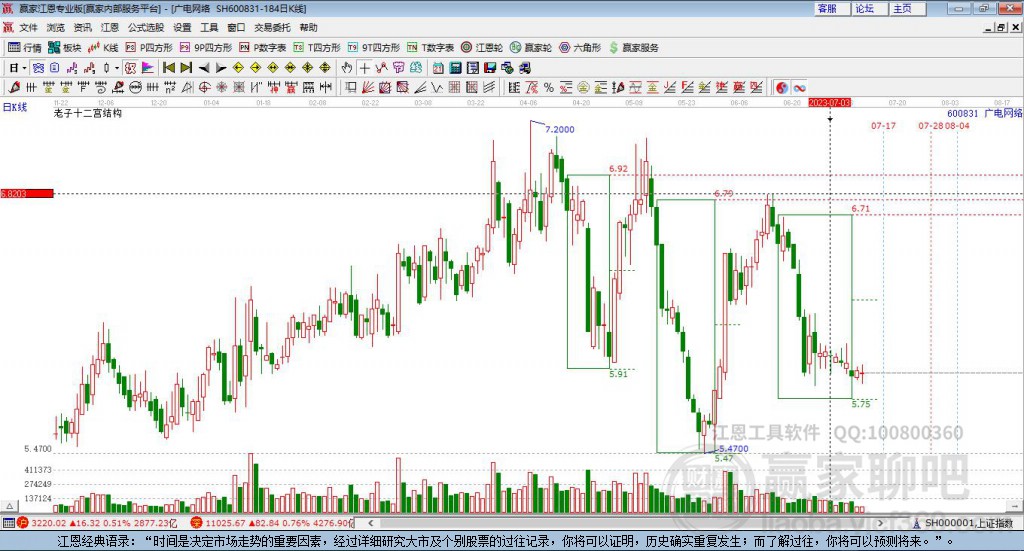Open the 板块 sector view

coord(64,48)
